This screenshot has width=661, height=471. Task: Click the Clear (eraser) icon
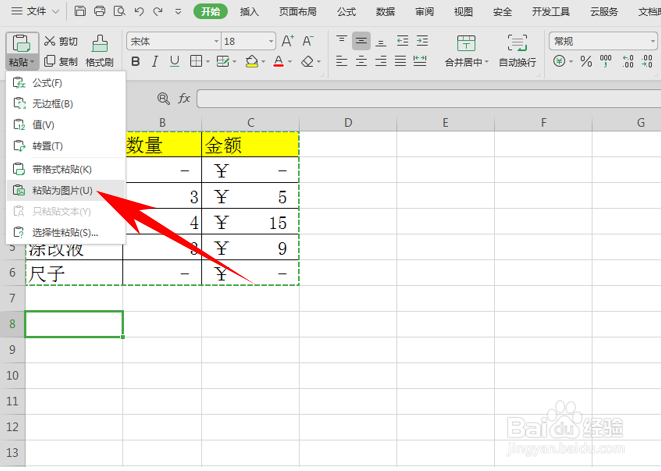(307, 62)
